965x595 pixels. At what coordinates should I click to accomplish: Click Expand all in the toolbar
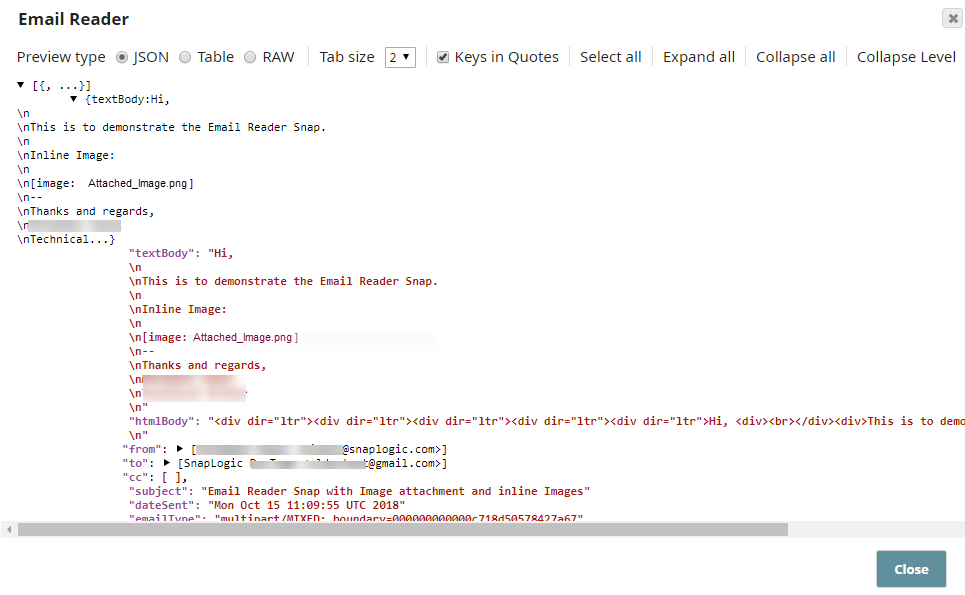[698, 57]
